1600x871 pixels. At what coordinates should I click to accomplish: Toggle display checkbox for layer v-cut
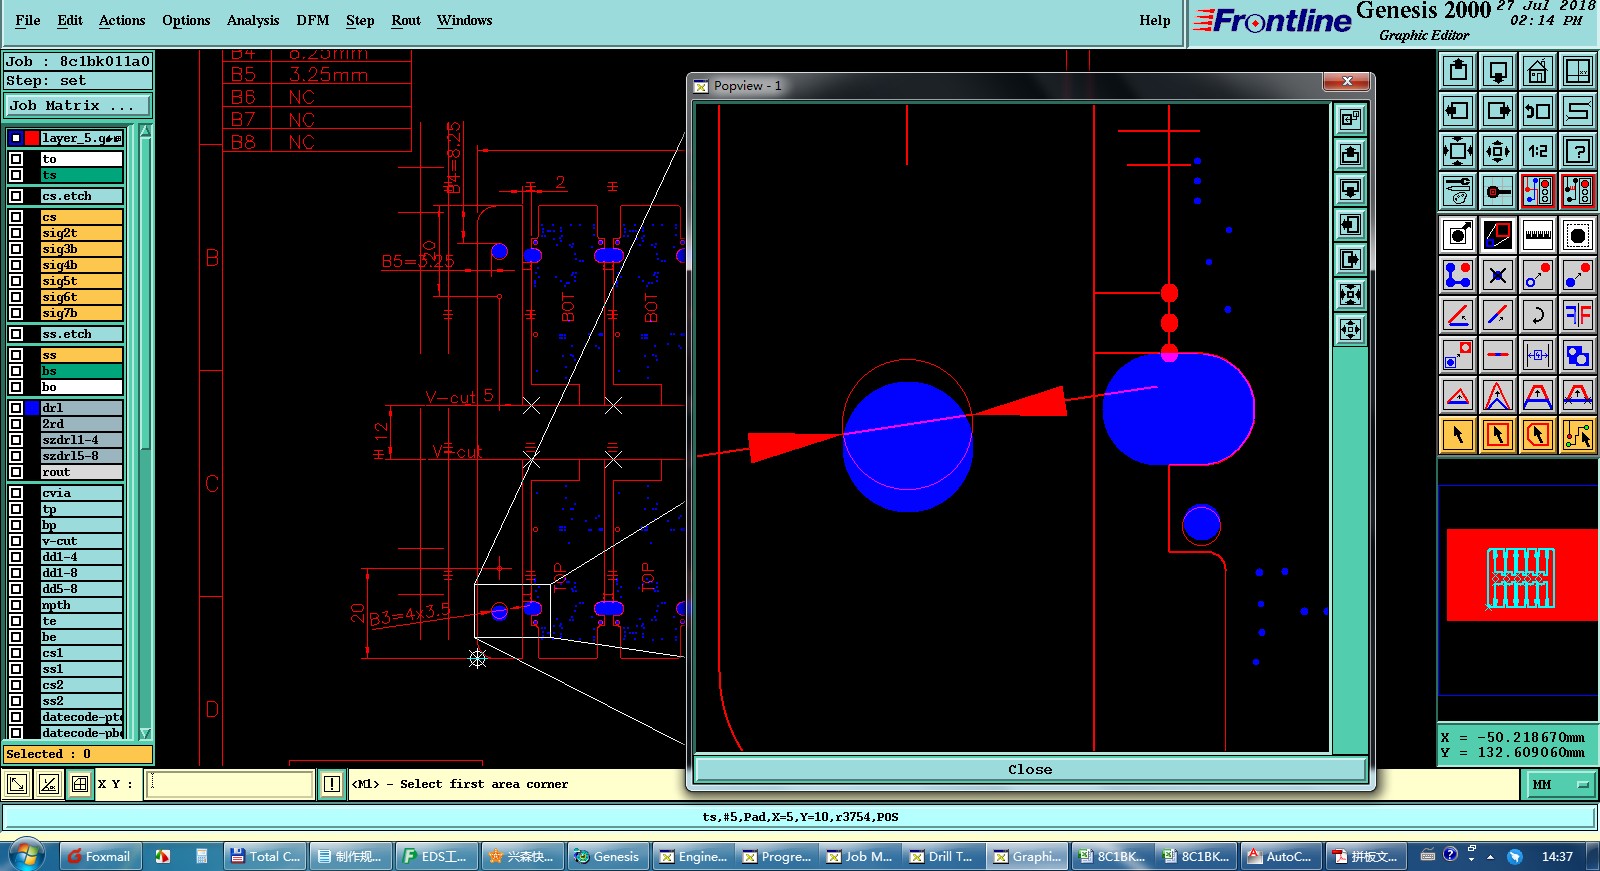(16, 541)
